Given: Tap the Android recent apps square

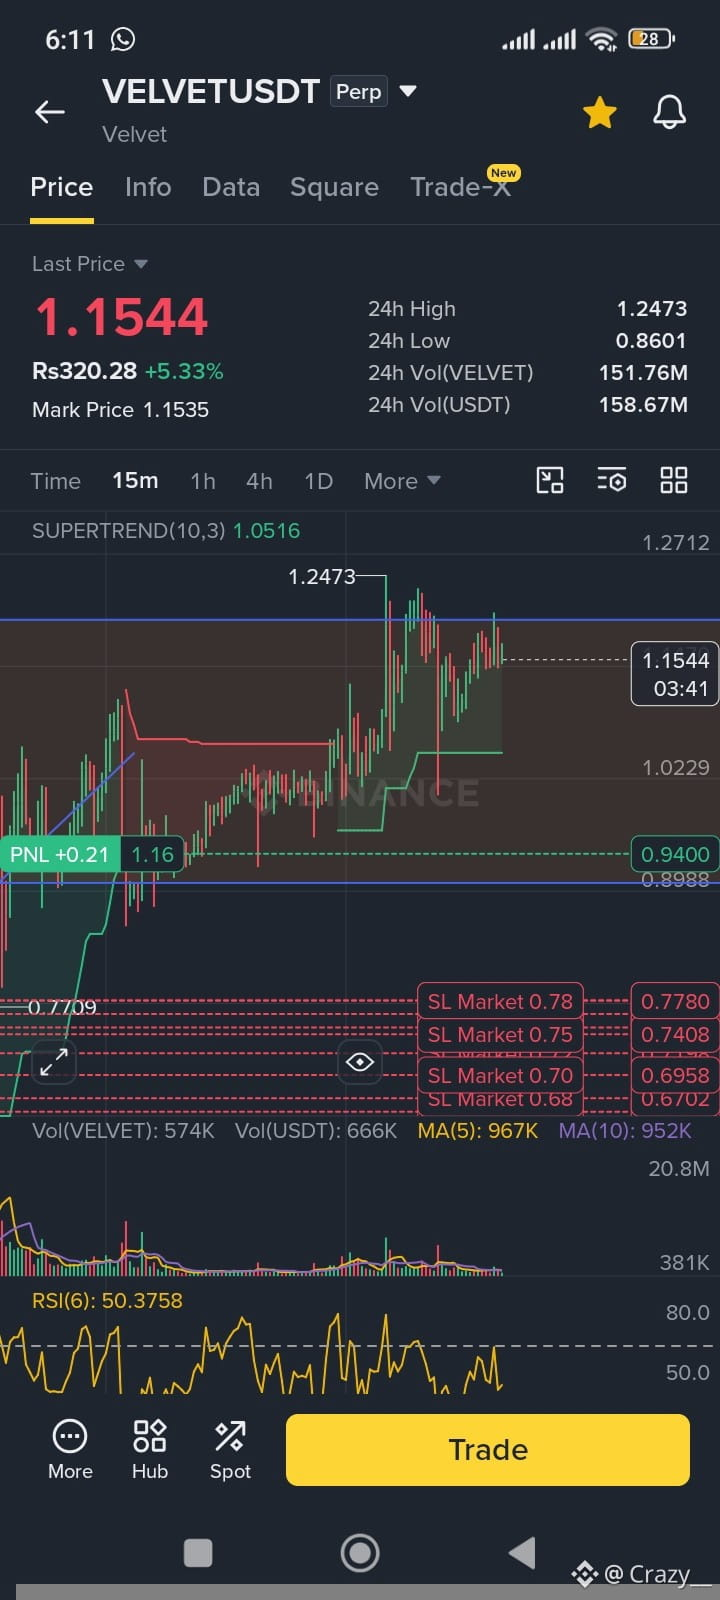Looking at the screenshot, I should tap(198, 1553).
